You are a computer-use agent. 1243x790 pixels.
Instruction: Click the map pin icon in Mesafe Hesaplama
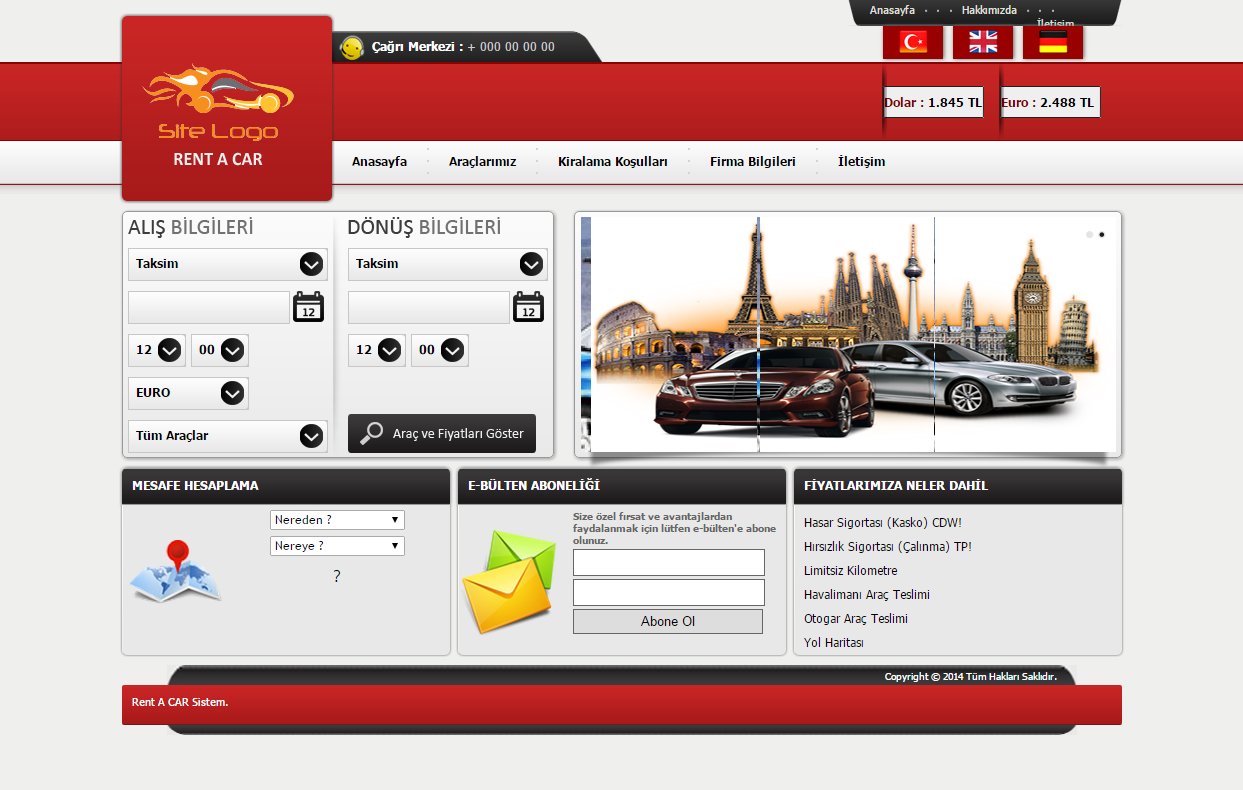176,571
